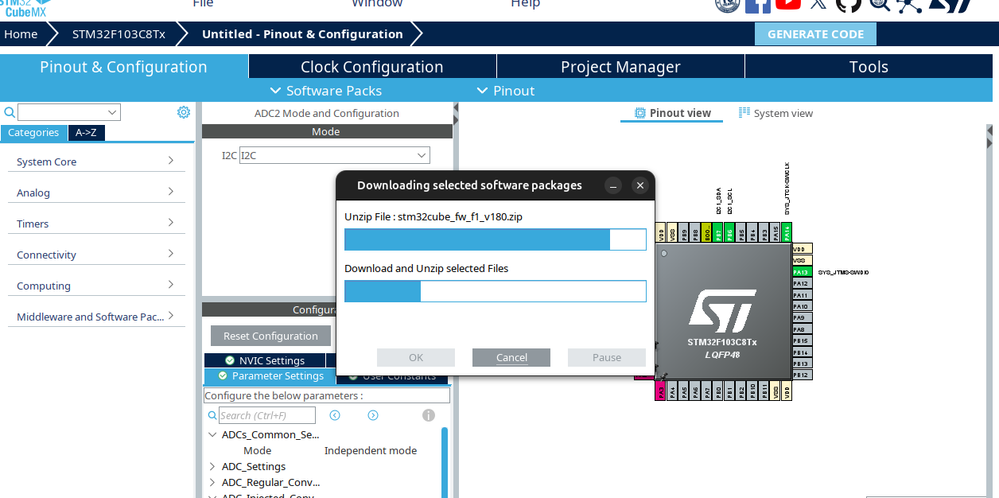999x498 pixels.
Task: Open NVIC Settings tab
Action: (x=264, y=360)
